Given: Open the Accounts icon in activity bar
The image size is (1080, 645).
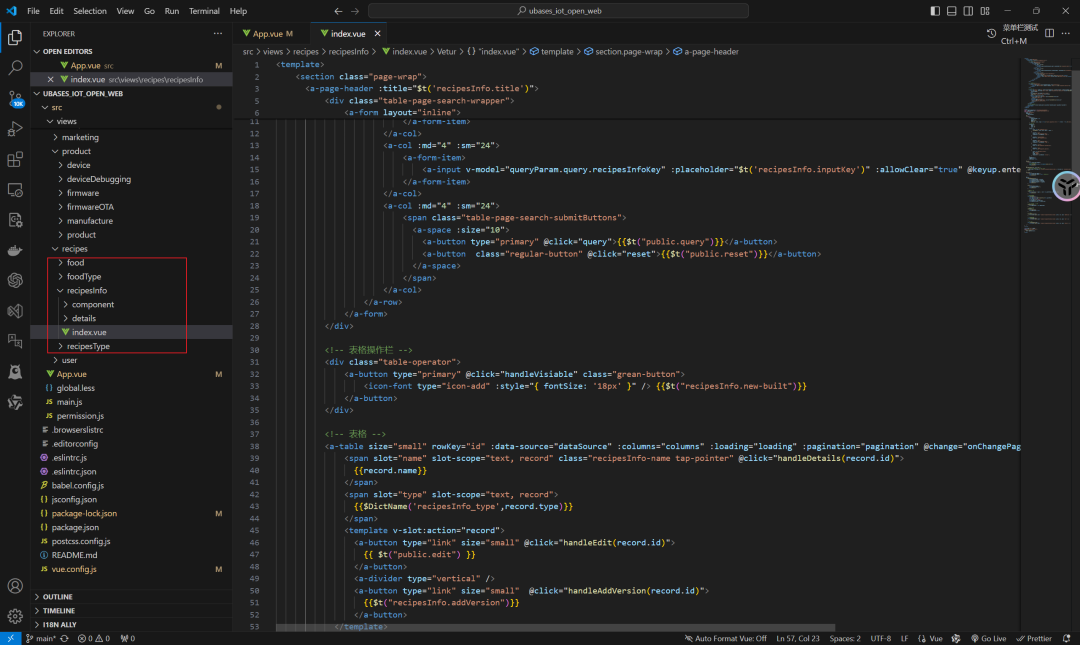Looking at the screenshot, I should tap(15, 586).
